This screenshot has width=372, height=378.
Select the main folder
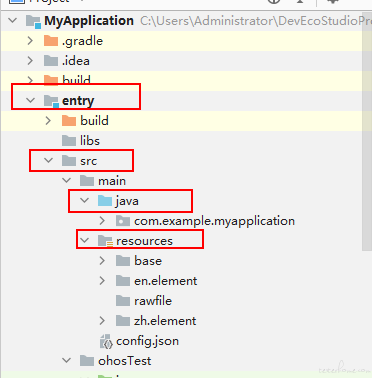pyautogui.click(x=103, y=181)
